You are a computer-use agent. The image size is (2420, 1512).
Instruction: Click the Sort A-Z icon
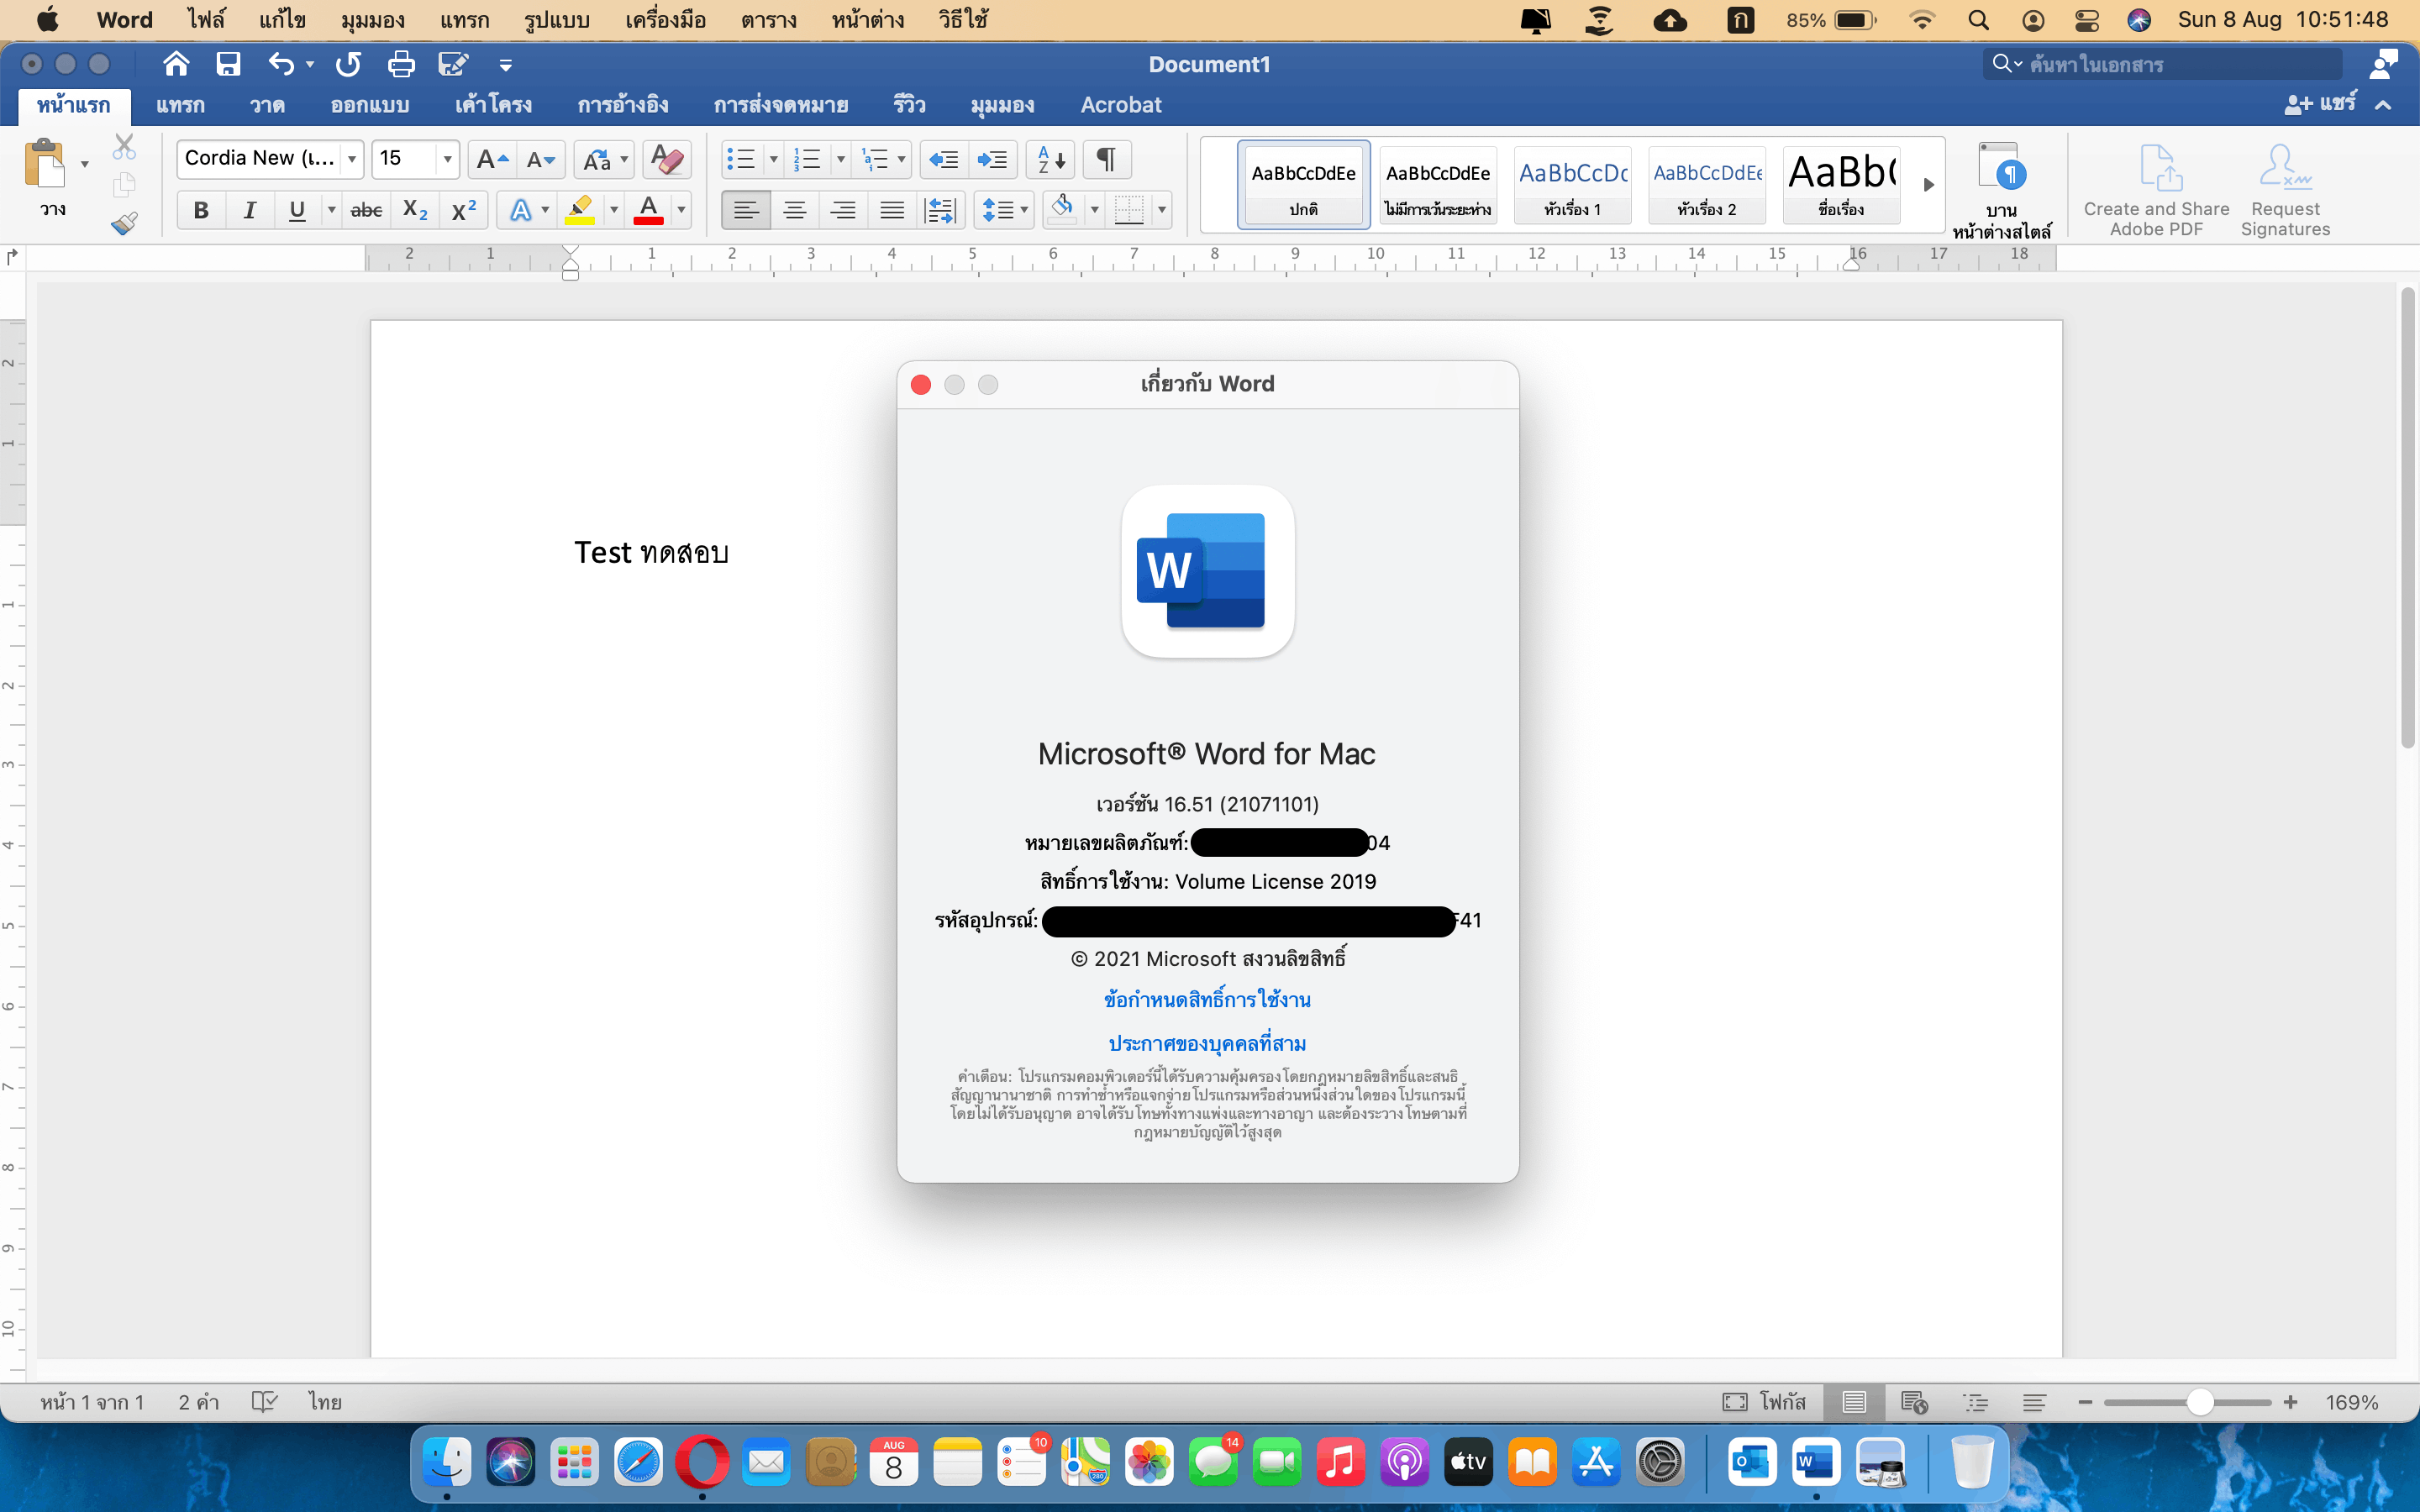click(1050, 159)
